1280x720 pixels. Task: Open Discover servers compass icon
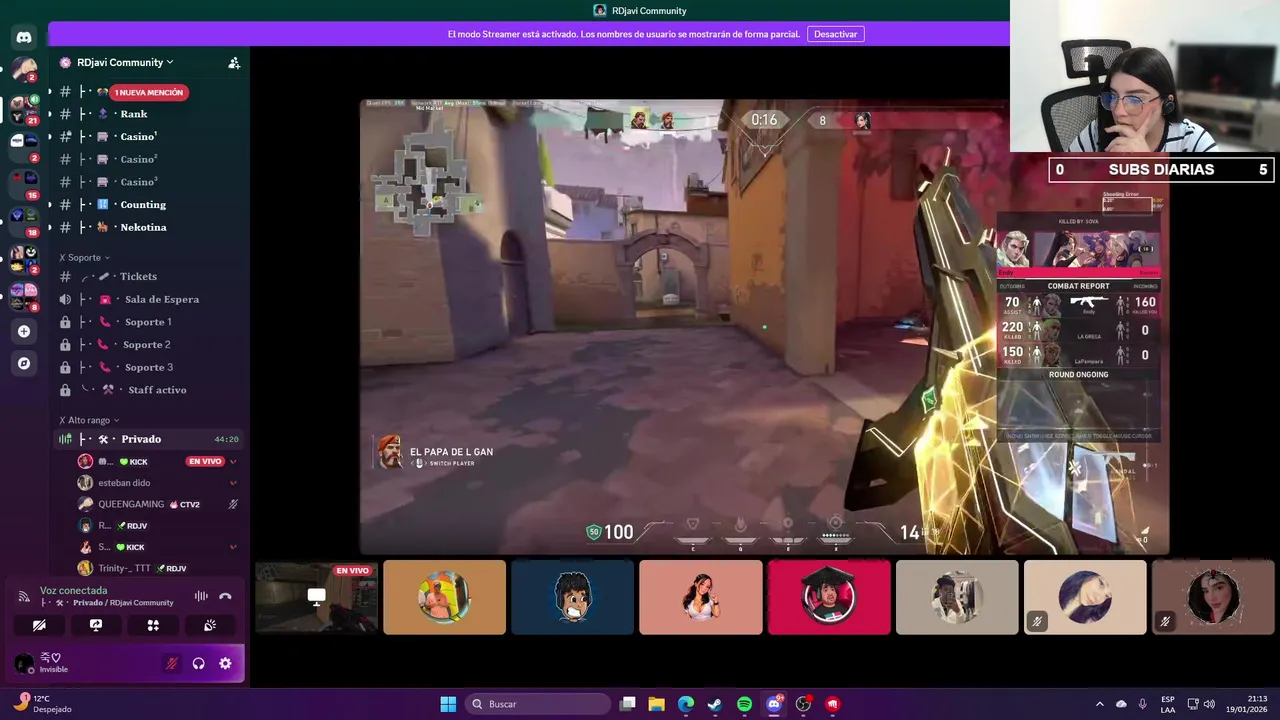(24, 363)
